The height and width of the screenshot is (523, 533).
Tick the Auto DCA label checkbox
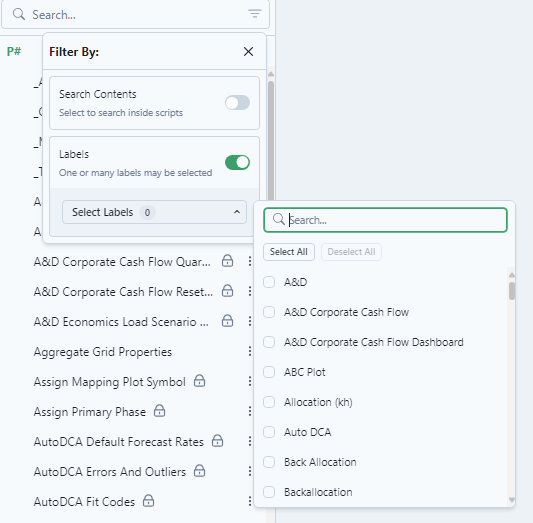[x=269, y=432]
